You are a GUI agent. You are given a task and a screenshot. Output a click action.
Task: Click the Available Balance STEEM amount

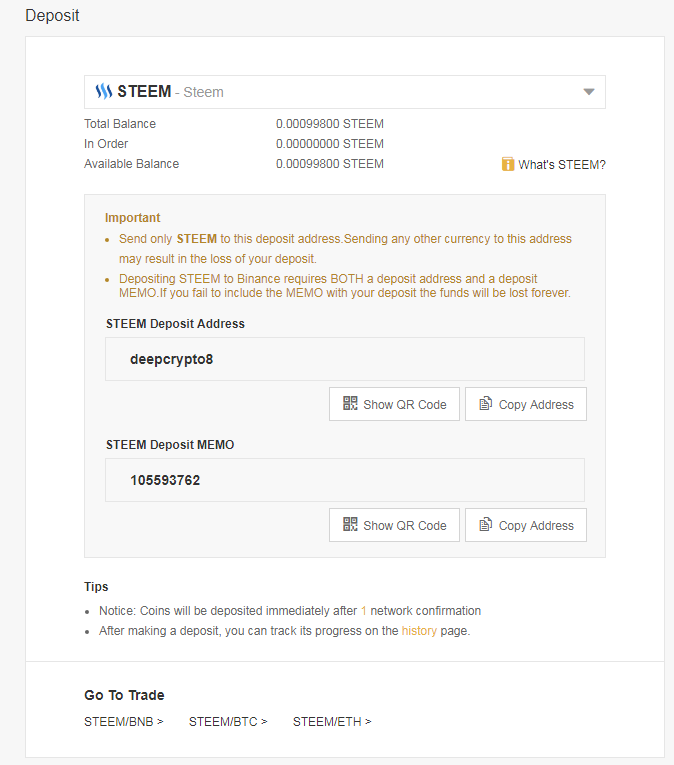[329, 164]
